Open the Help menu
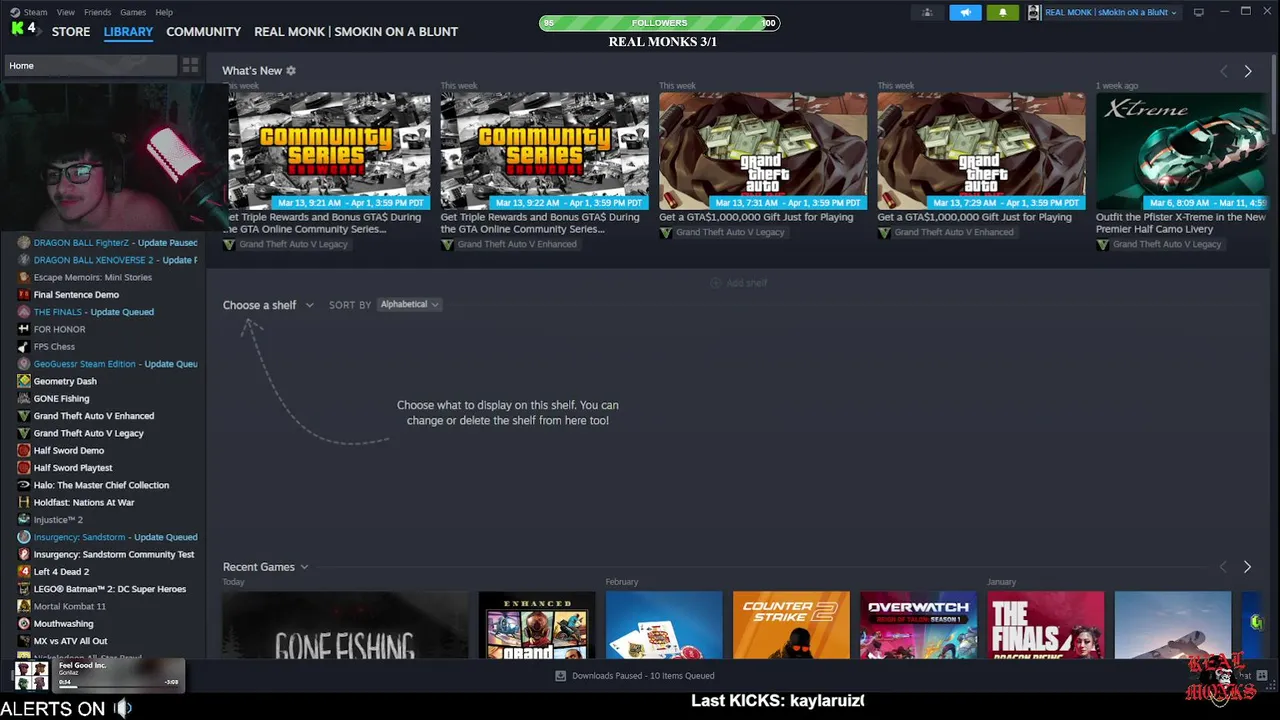 tap(164, 12)
